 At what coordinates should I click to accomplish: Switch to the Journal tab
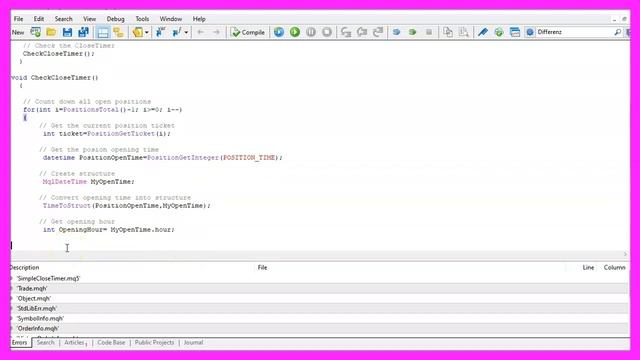click(x=193, y=342)
